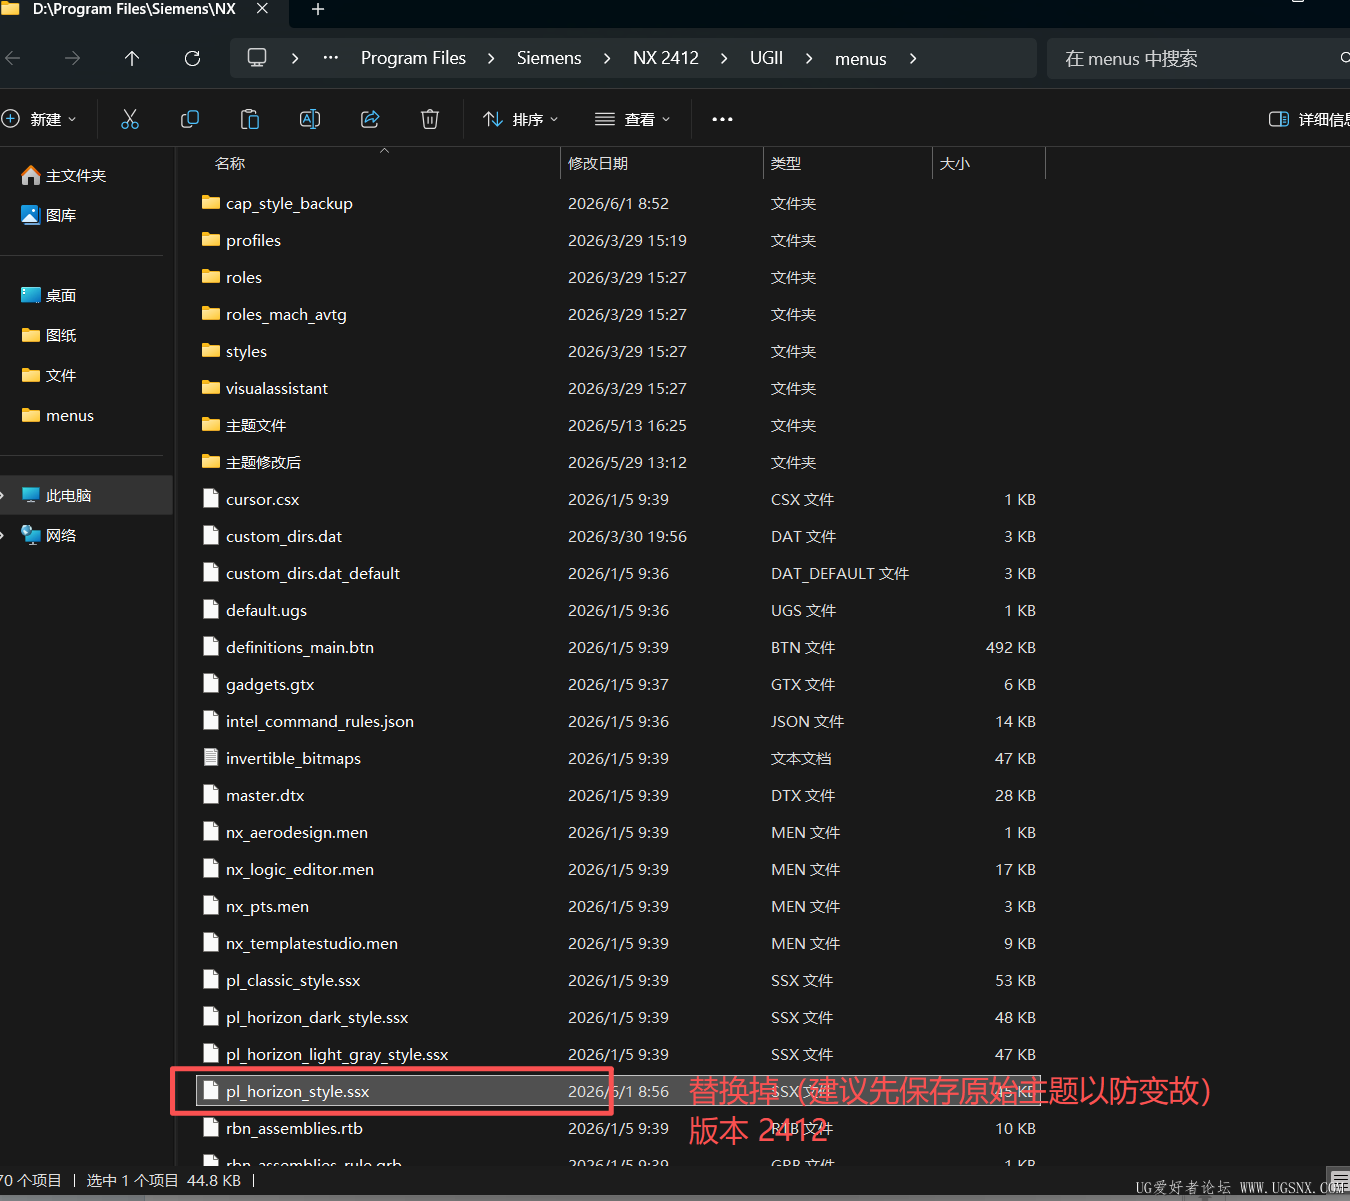
Task: Navigate to Program Files breadcrumb
Action: [413, 58]
